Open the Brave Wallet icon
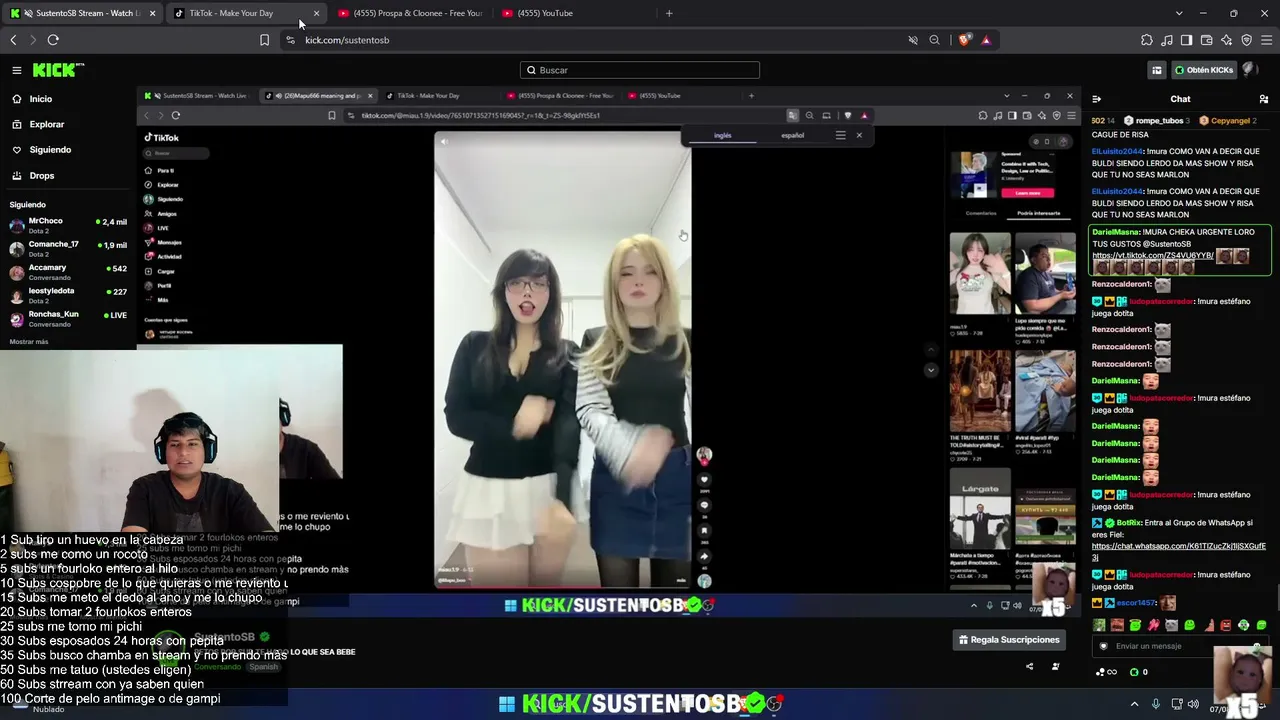This screenshot has height=720, width=1280. [1207, 40]
